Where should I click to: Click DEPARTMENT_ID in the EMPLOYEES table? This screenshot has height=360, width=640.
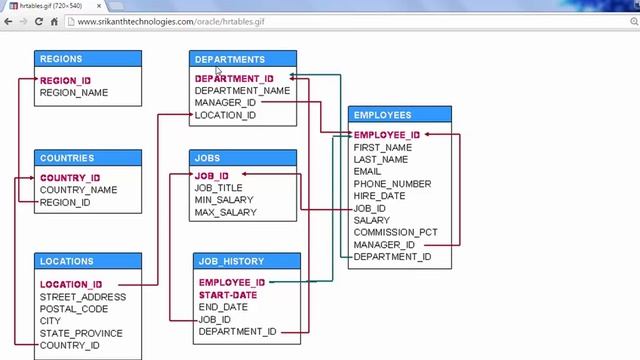pyautogui.click(x=392, y=257)
